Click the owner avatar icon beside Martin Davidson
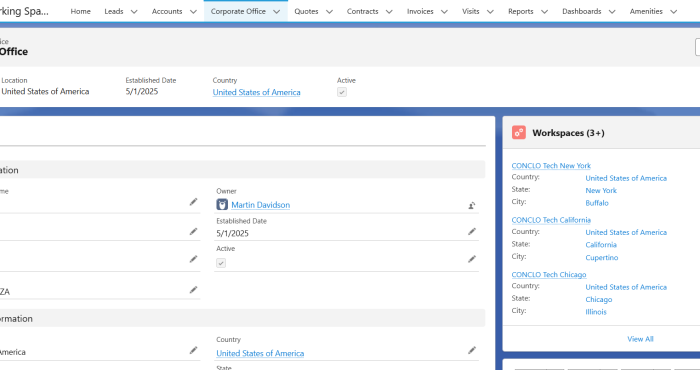 click(x=222, y=204)
